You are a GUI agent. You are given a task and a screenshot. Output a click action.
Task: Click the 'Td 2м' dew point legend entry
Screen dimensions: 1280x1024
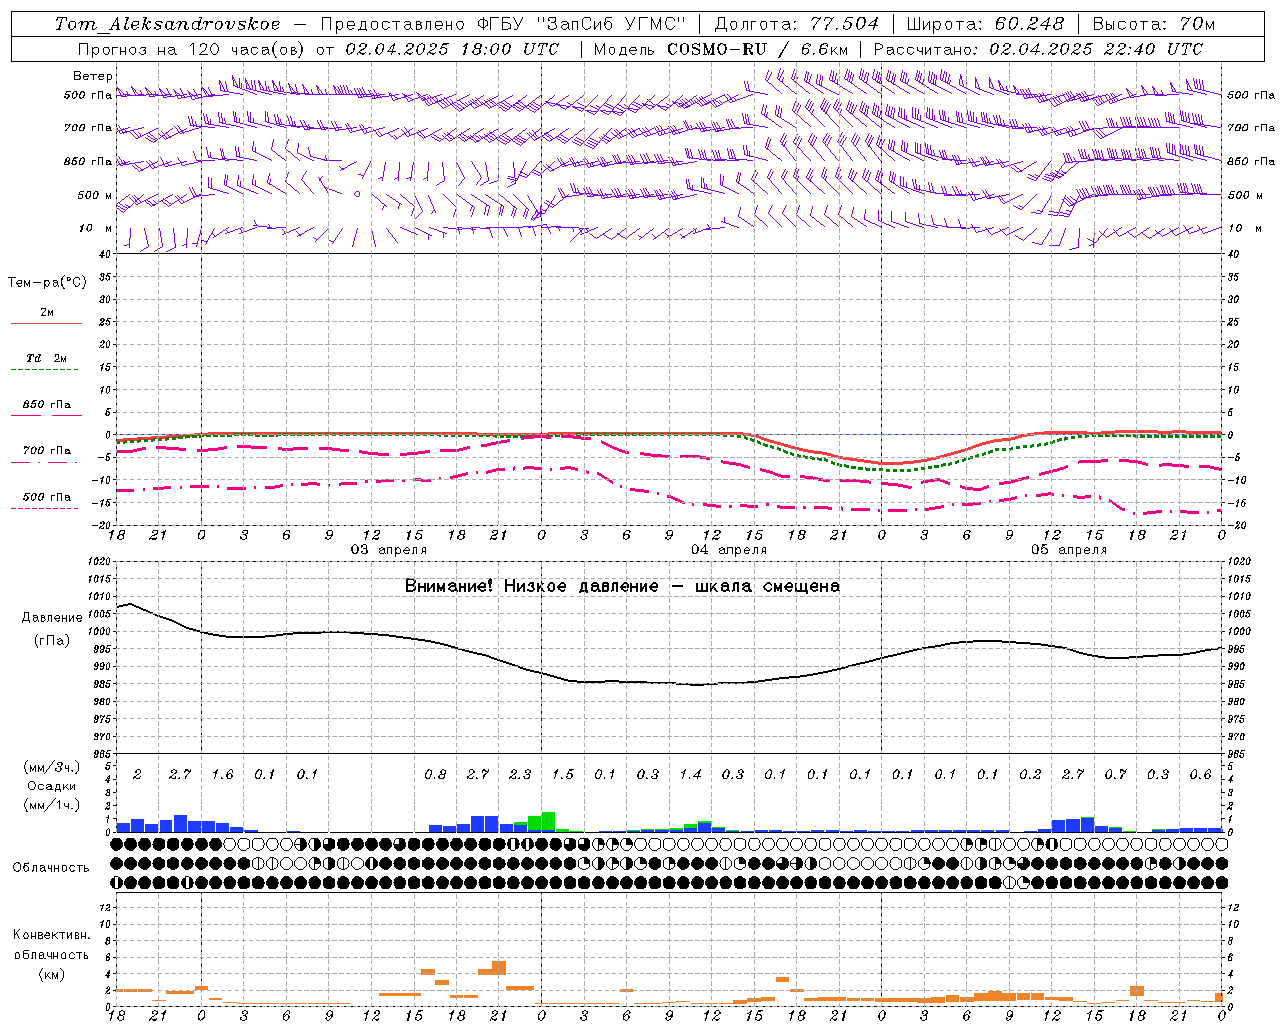click(x=46, y=358)
